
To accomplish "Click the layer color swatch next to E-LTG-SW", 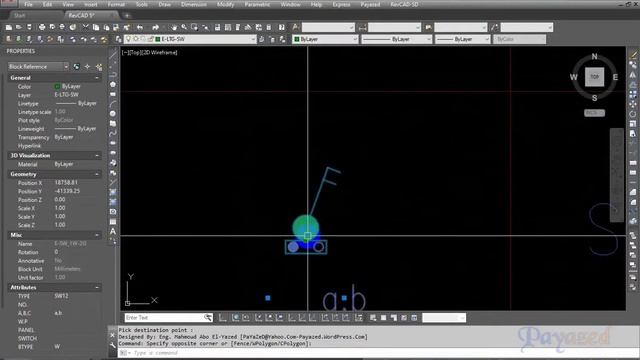I will point(158,39).
